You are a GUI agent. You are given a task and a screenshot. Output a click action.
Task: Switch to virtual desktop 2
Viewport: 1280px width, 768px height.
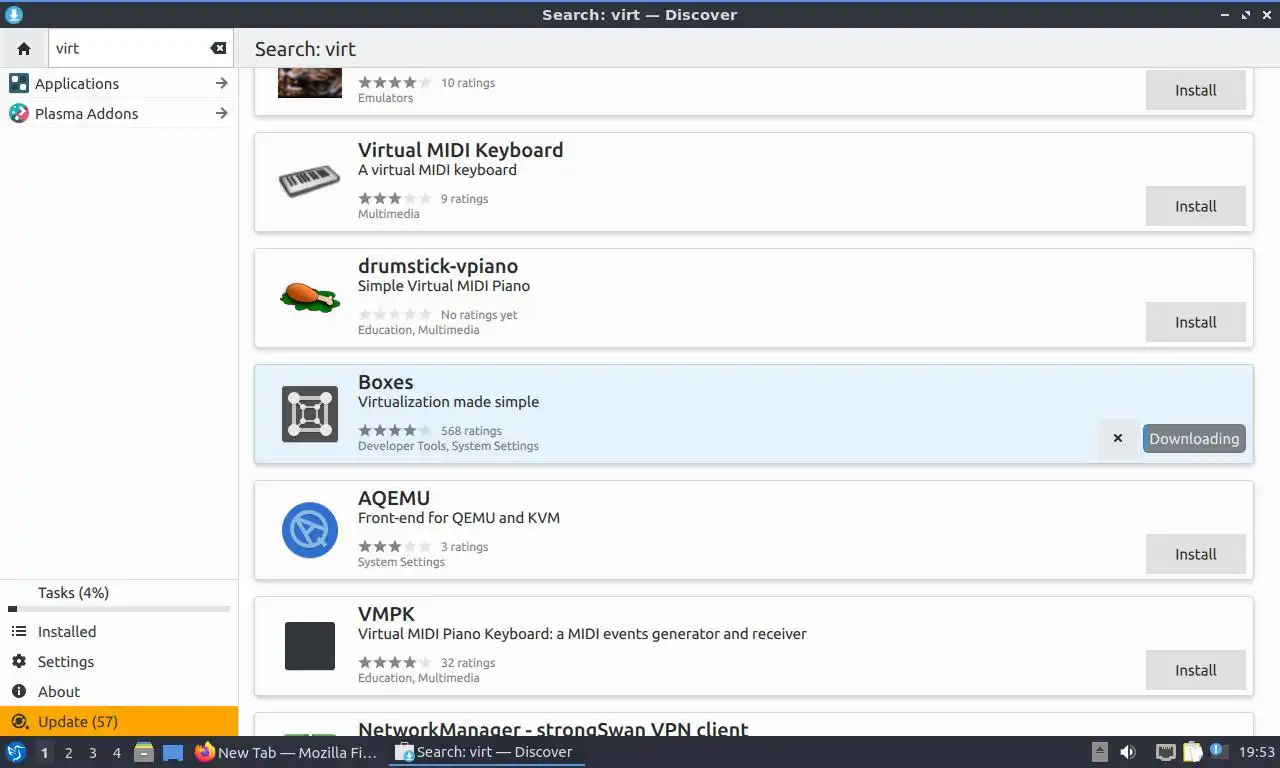(x=69, y=752)
